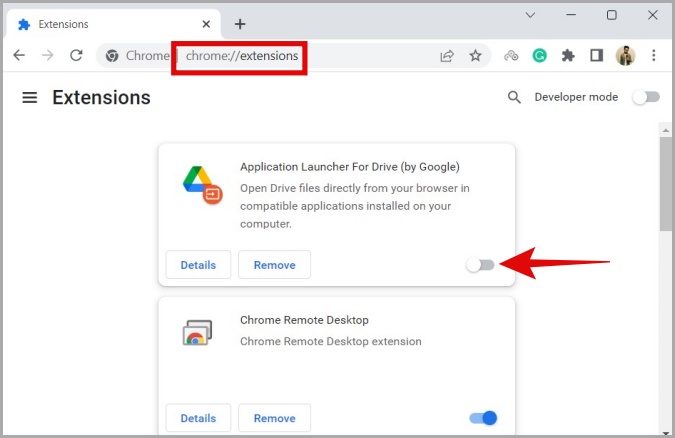The image size is (675, 438).
Task: Go back using the browser back arrow
Action: (19, 55)
